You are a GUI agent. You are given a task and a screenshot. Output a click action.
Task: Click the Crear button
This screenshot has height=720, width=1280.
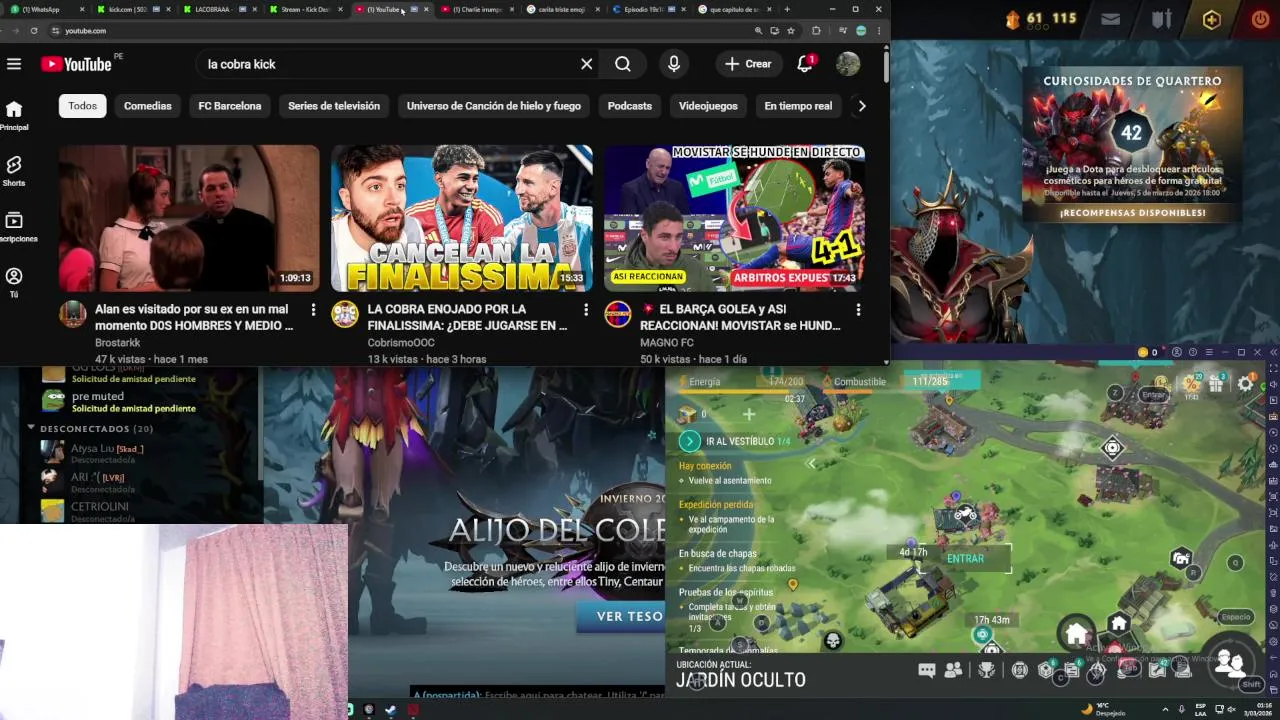tap(749, 64)
